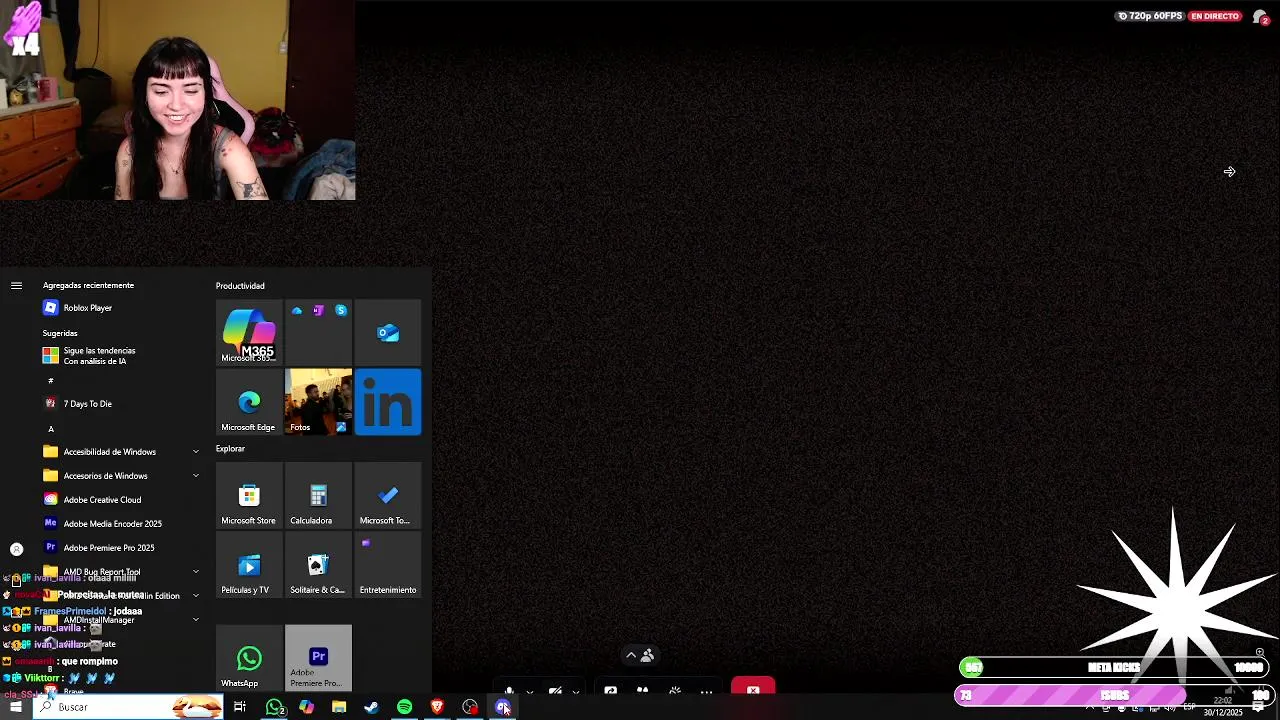1280x720 pixels.
Task: Launch Adobe Media Encoder 2025
Action: pyautogui.click(x=120, y=524)
